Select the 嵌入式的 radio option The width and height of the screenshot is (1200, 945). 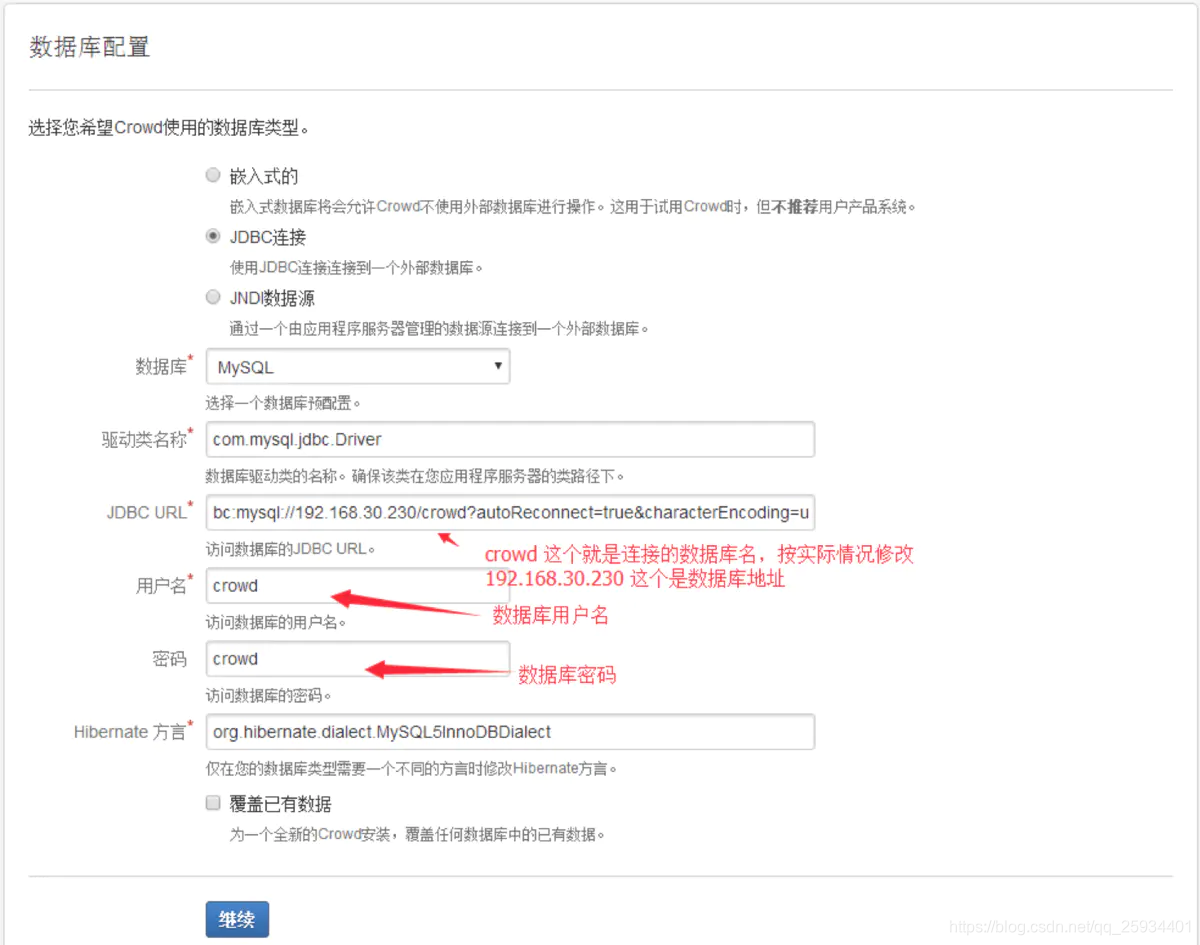[212, 175]
